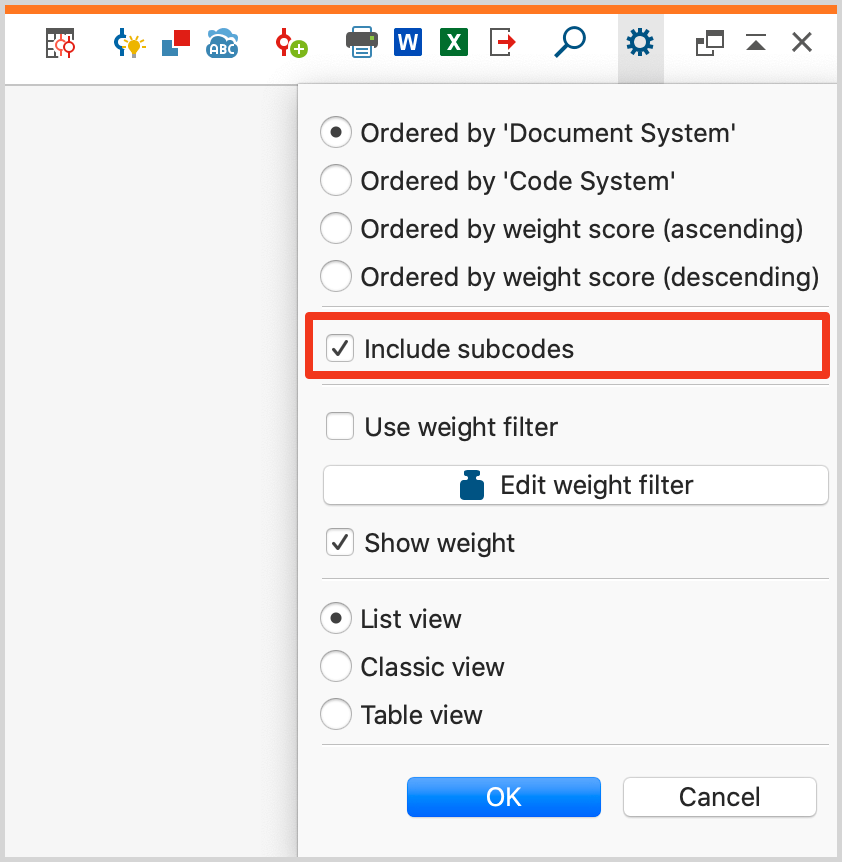Click the Smart Coding Tool lightbulb icon
Image resolution: width=842 pixels, height=862 pixels.
tap(129, 43)
